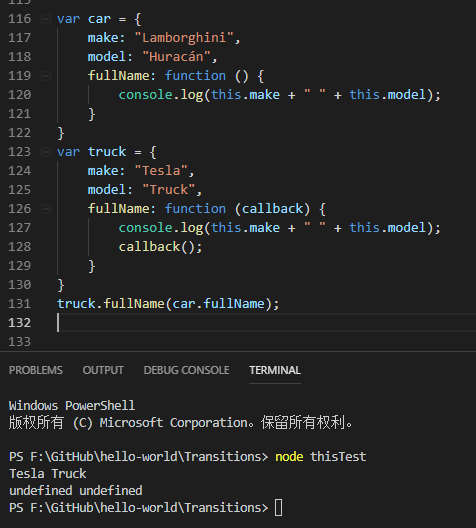
Task: Click the function keyword on line 119
Action: [195, 76]
